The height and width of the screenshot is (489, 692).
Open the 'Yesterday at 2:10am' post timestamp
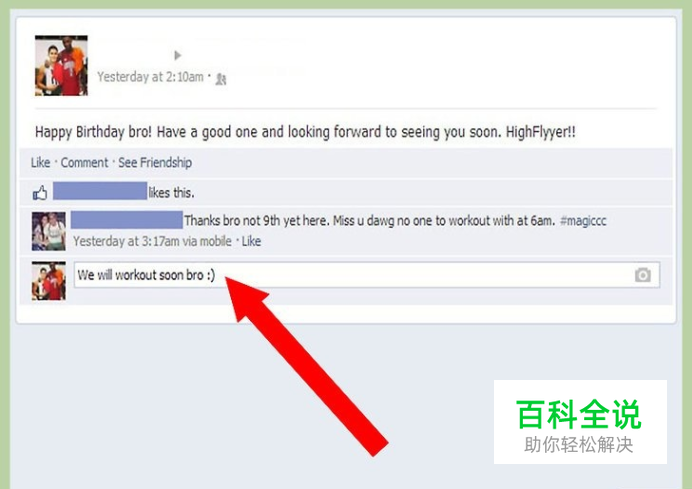[150, 77]
